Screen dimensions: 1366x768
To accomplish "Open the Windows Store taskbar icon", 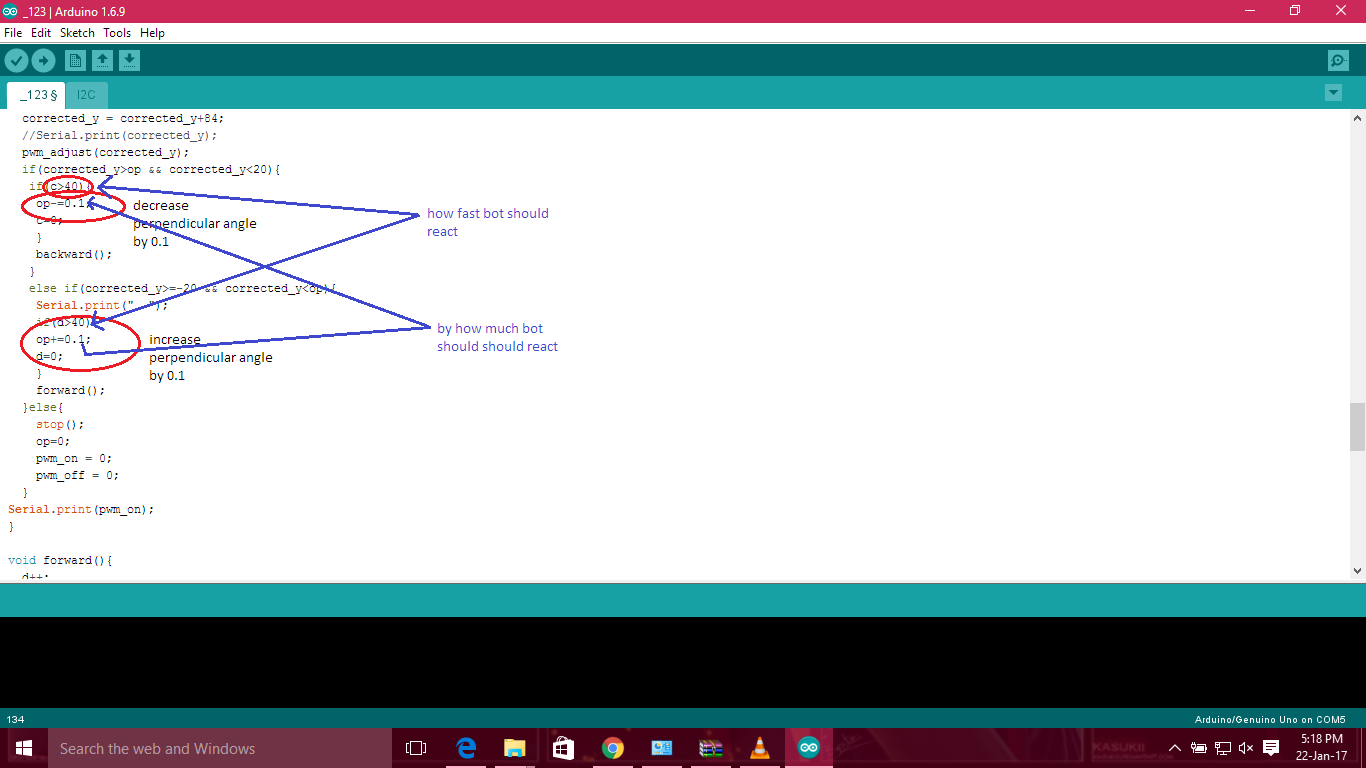I will 564,748.
